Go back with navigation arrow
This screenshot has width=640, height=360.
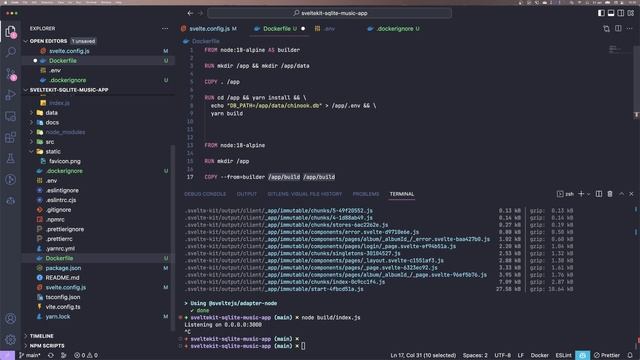pos(190,13)
